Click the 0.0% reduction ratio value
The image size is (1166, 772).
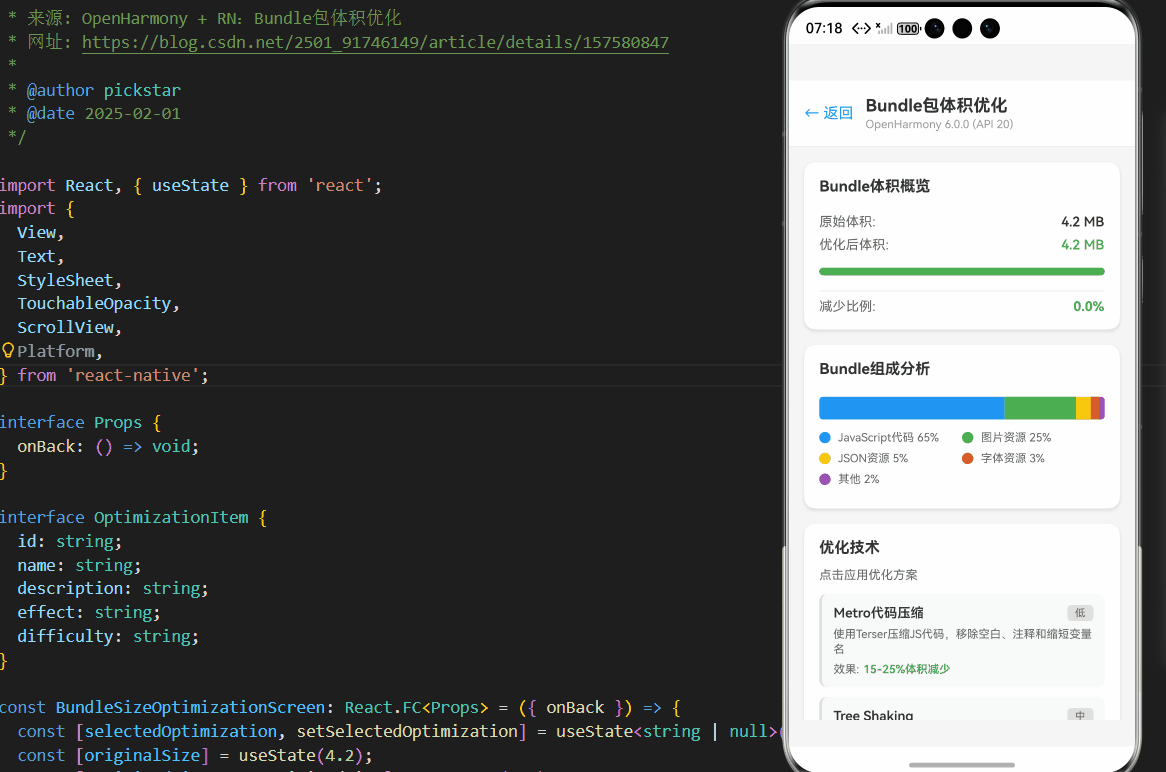pos(1088,306)
